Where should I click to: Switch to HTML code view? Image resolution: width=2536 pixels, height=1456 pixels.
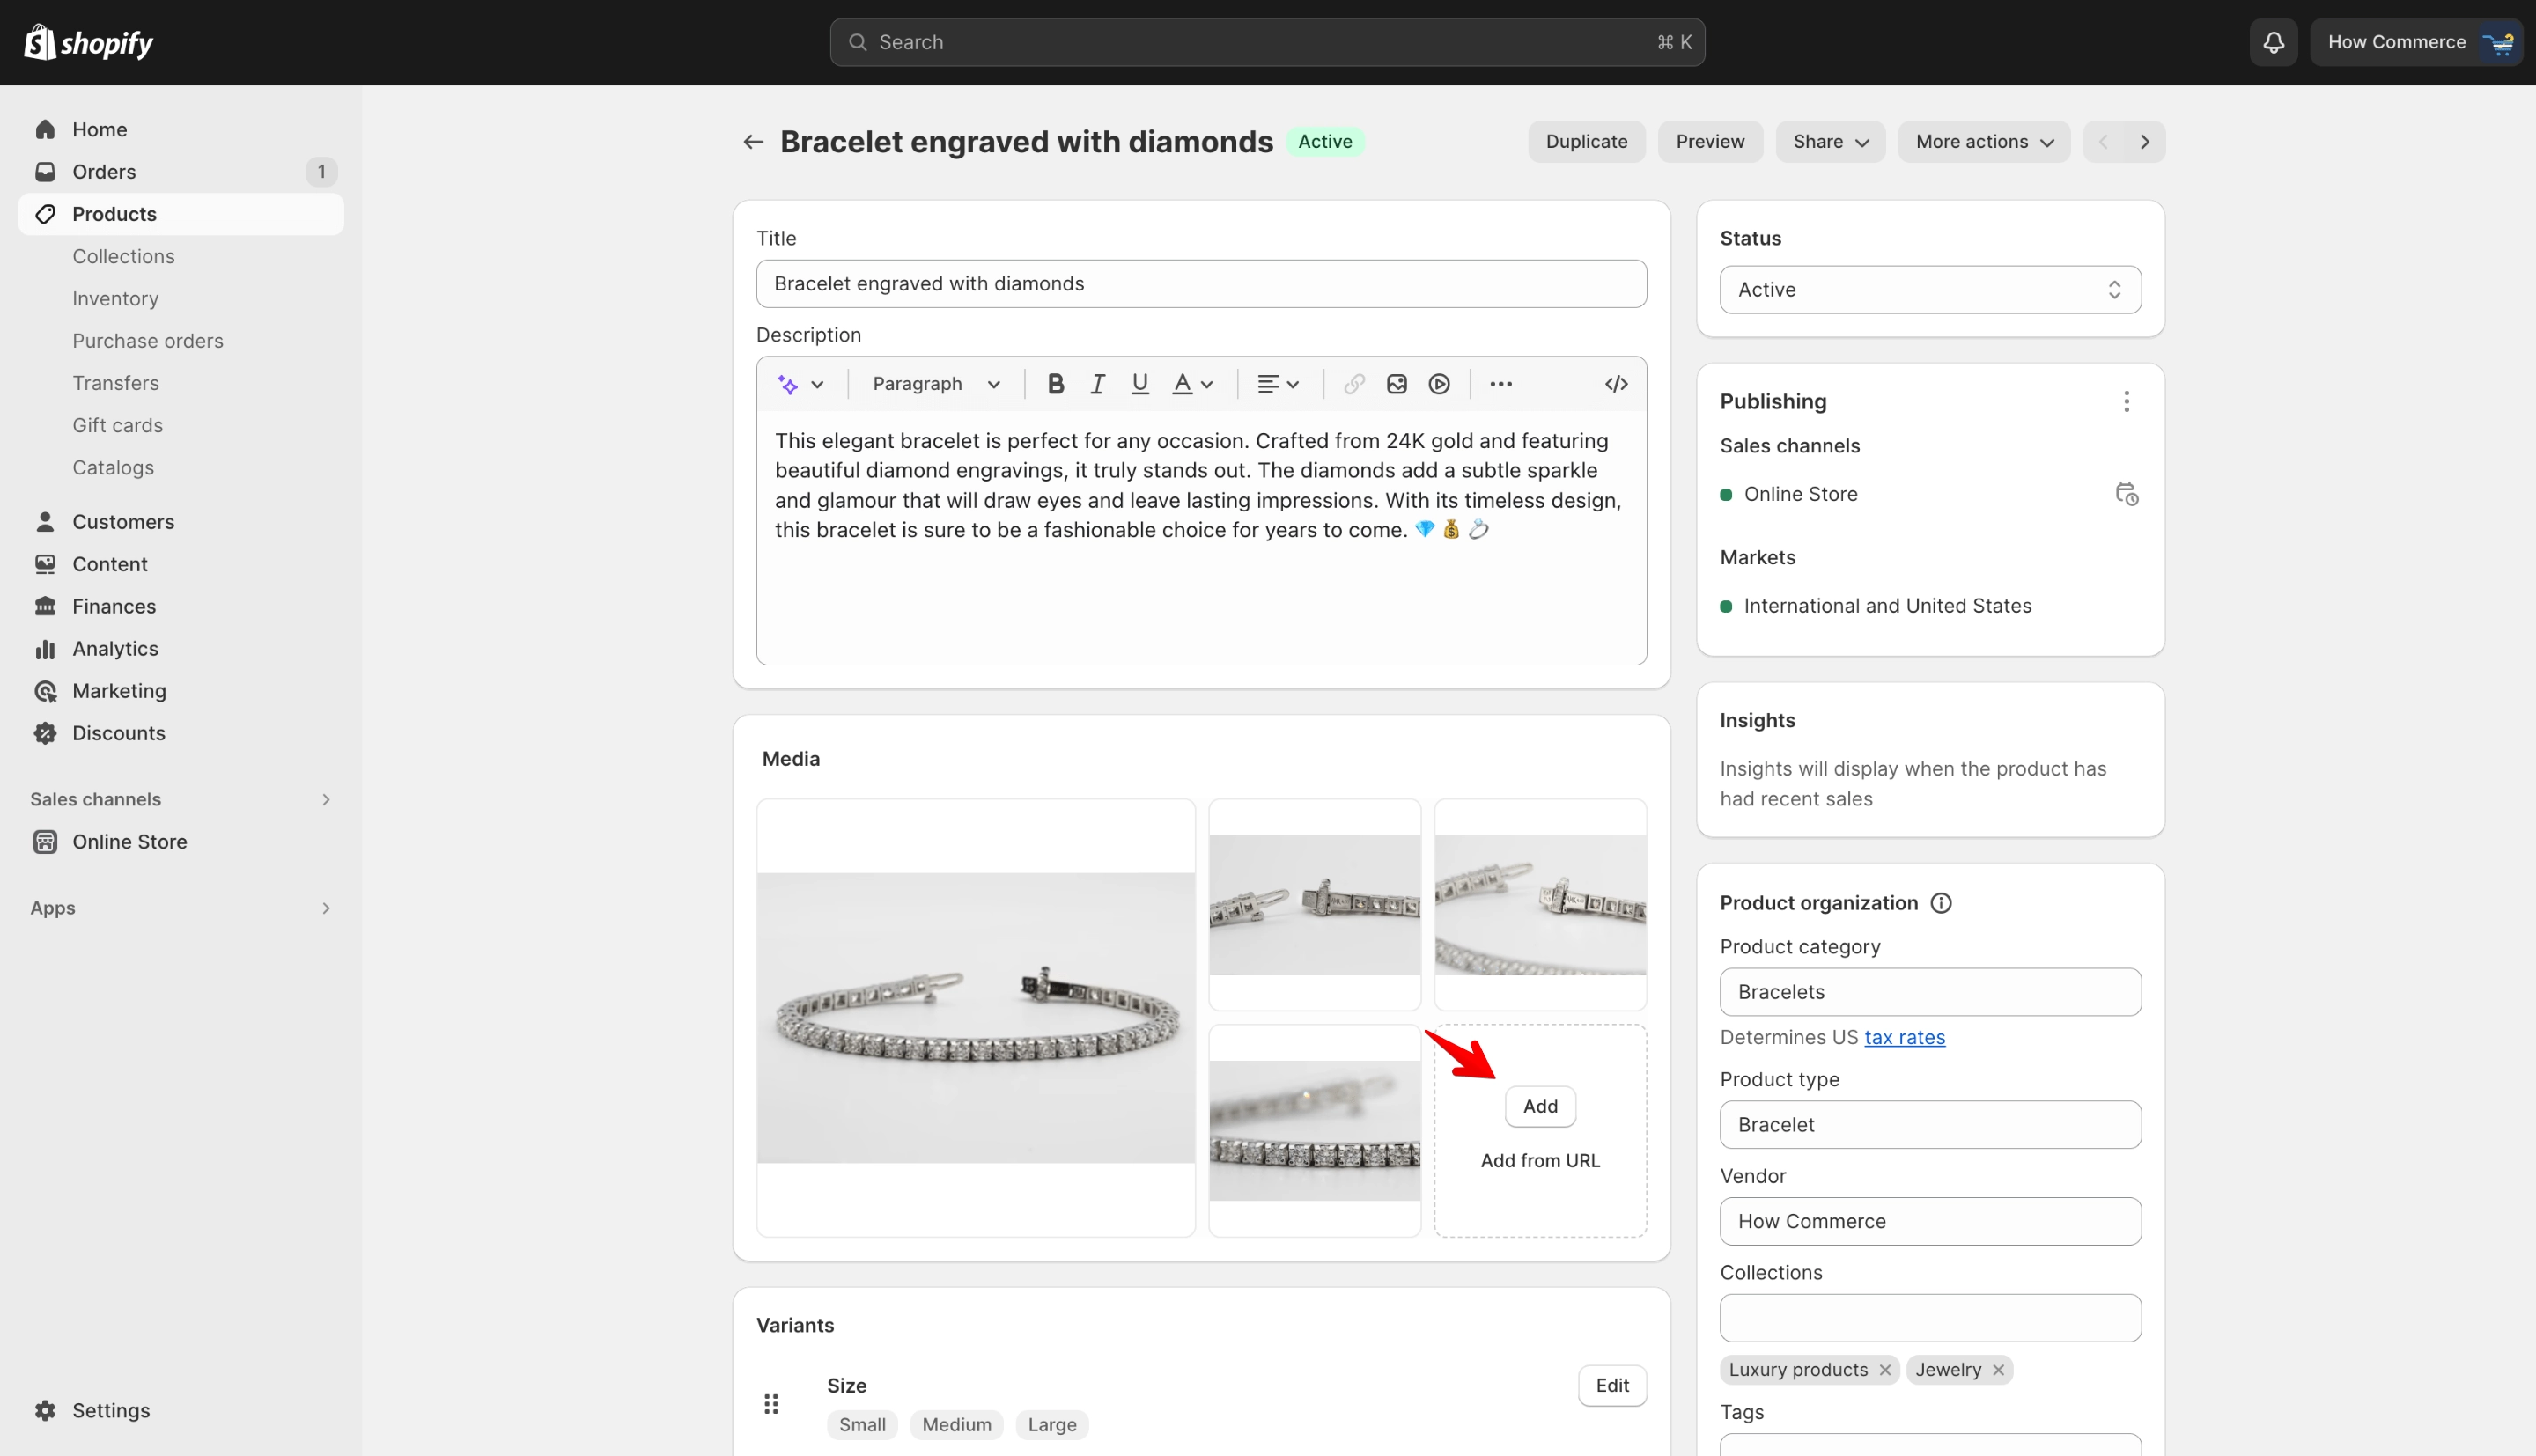(1616, 384)
